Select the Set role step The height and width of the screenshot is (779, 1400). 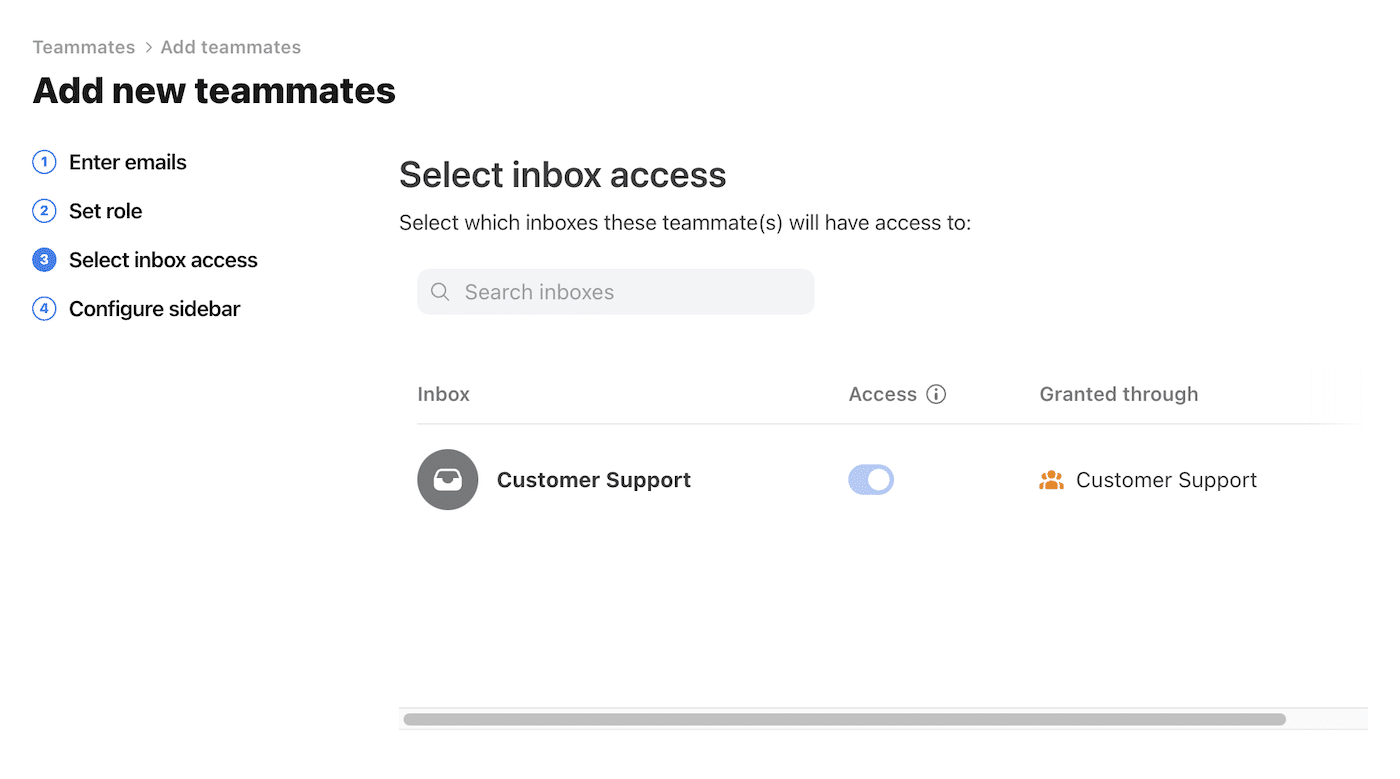(x=106, y=211)
